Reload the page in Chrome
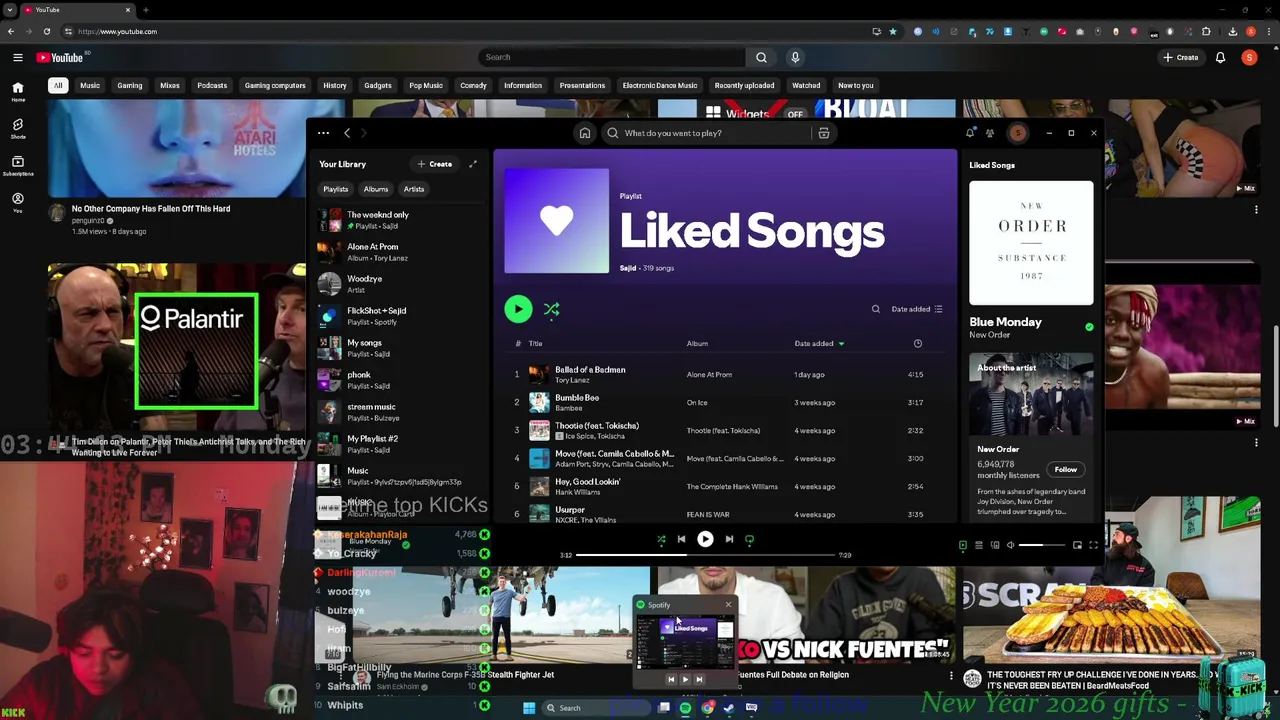Image resolution: width=1280 pixels, height=720 pixels. tap(46, 31)
